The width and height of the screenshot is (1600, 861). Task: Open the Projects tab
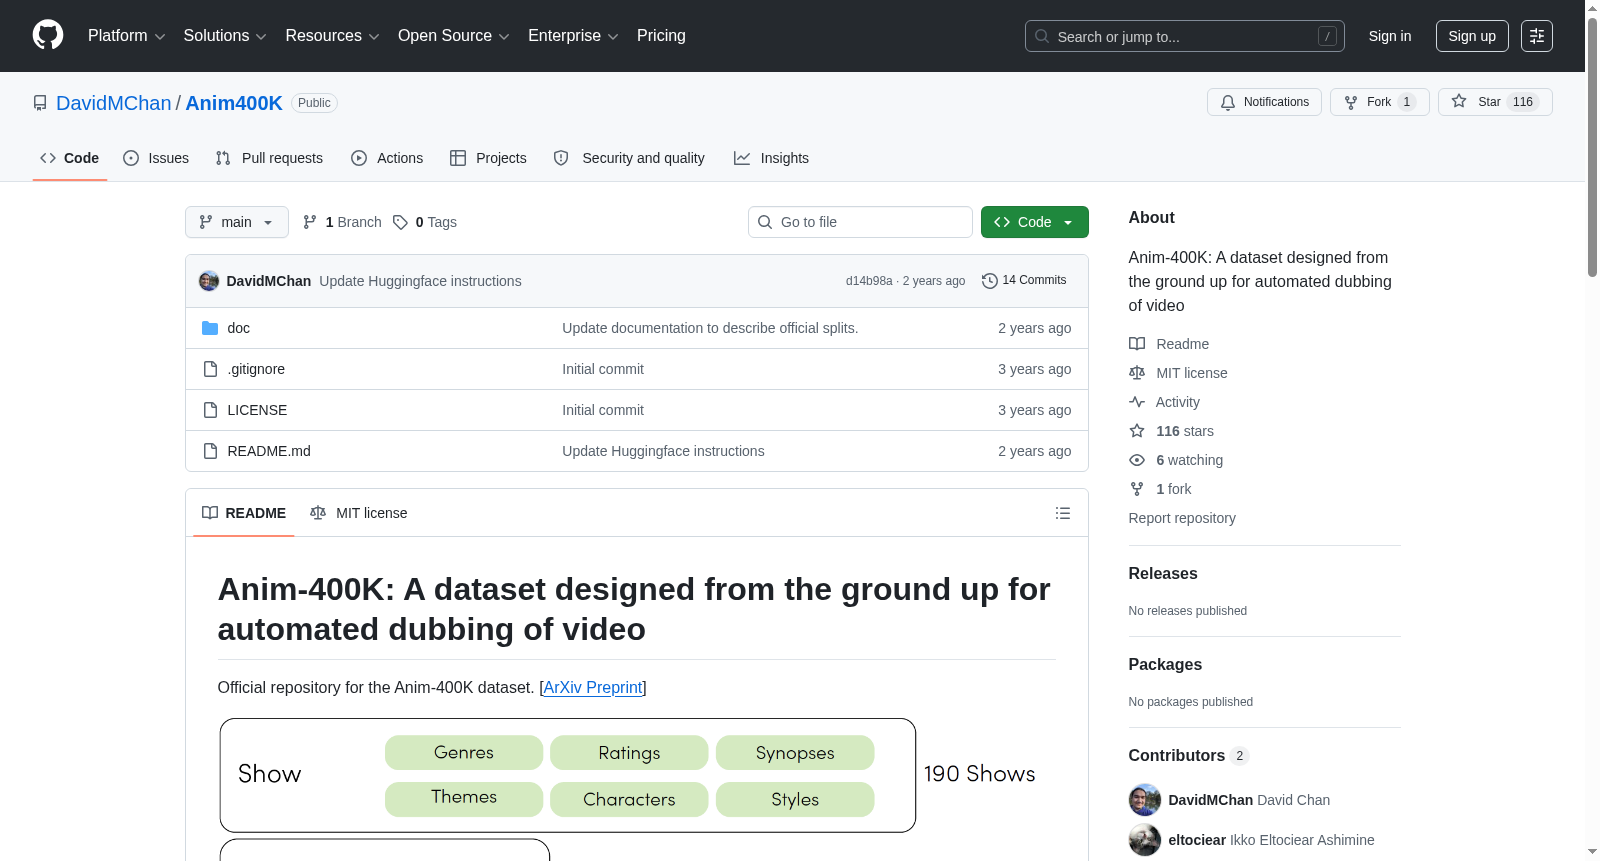point(488,158)
